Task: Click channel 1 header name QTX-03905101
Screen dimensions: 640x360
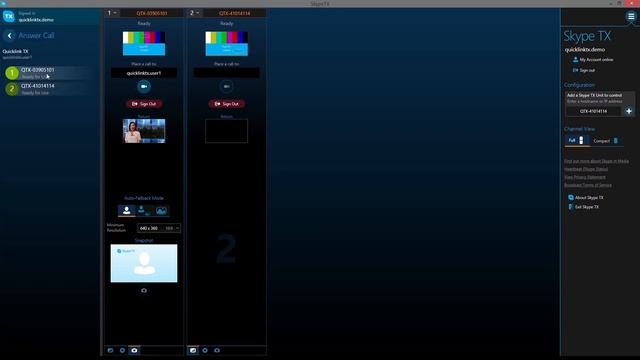Action: tap(152, 13)
